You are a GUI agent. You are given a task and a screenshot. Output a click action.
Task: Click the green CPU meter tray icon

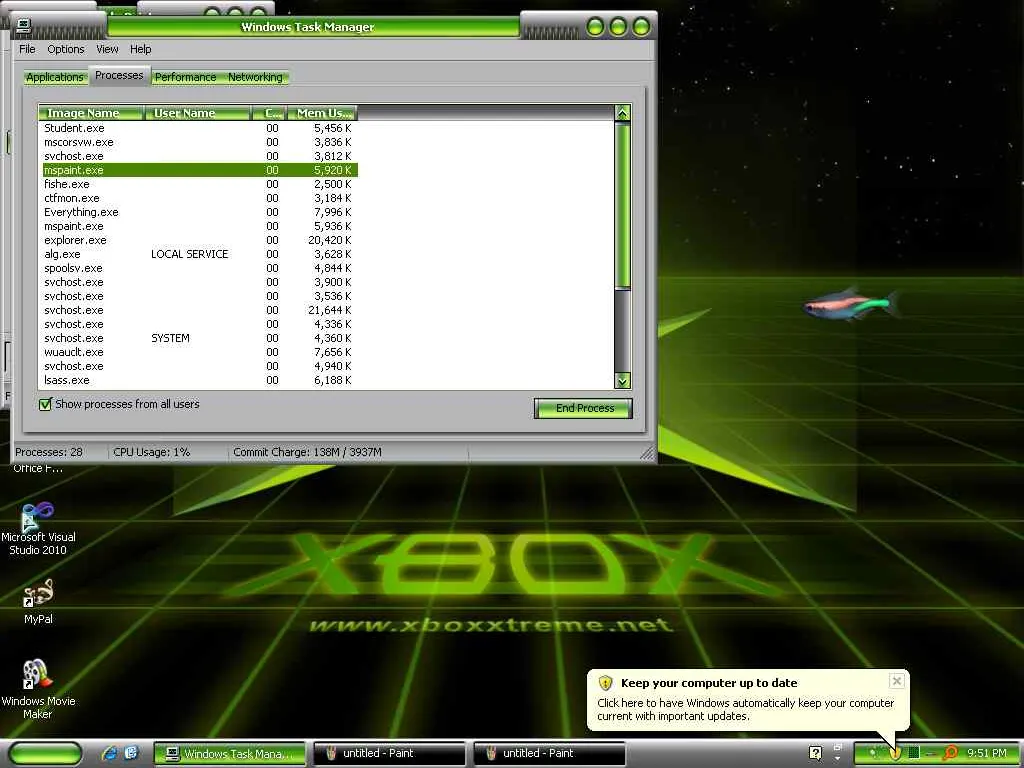pos(914,753)
